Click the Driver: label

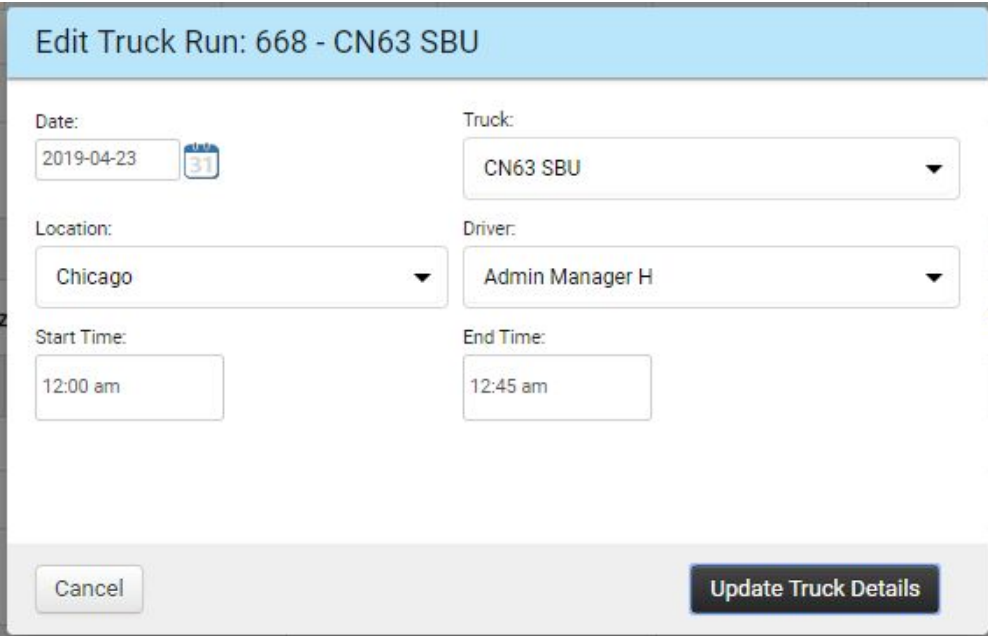(x=489, y=228)
